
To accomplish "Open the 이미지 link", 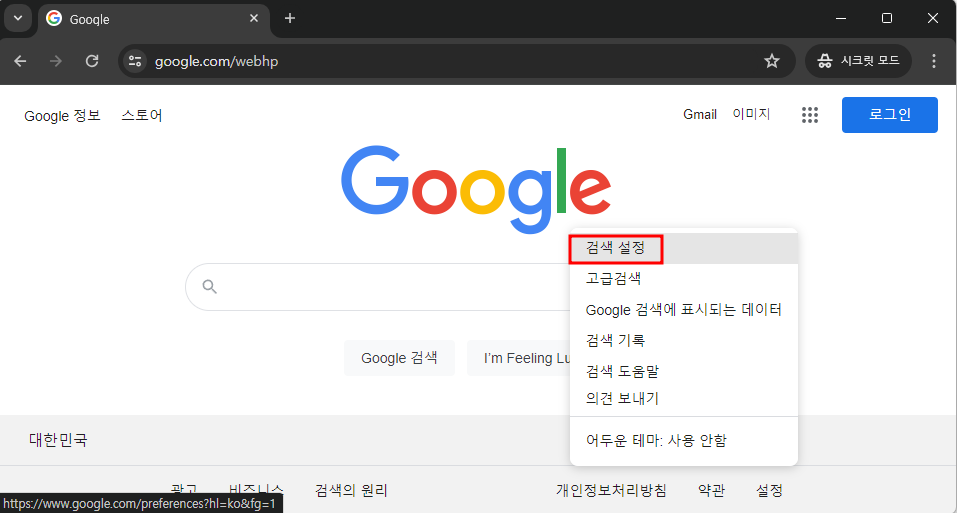I will coord(751,115).
